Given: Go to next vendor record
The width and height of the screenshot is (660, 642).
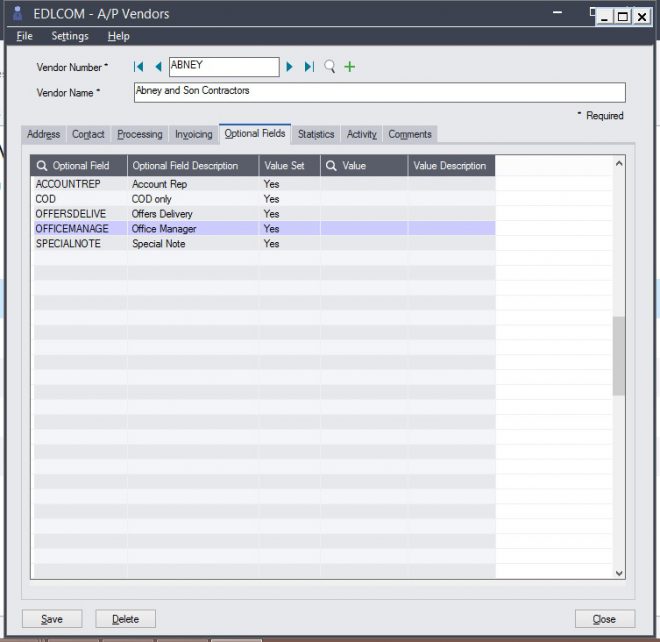Looking at the screenshot, I should pos(289,67).
